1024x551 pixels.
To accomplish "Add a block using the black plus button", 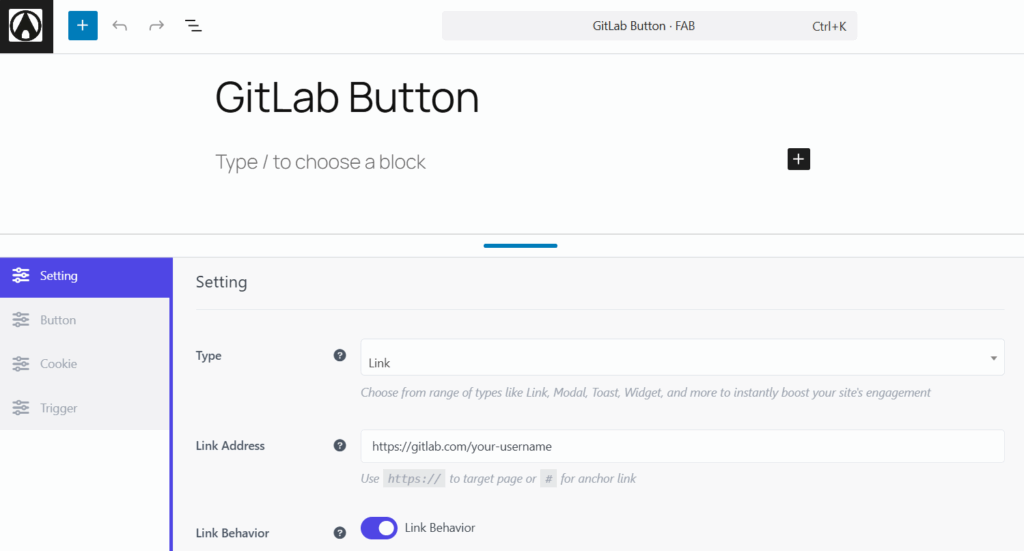I will coord(798,159).
